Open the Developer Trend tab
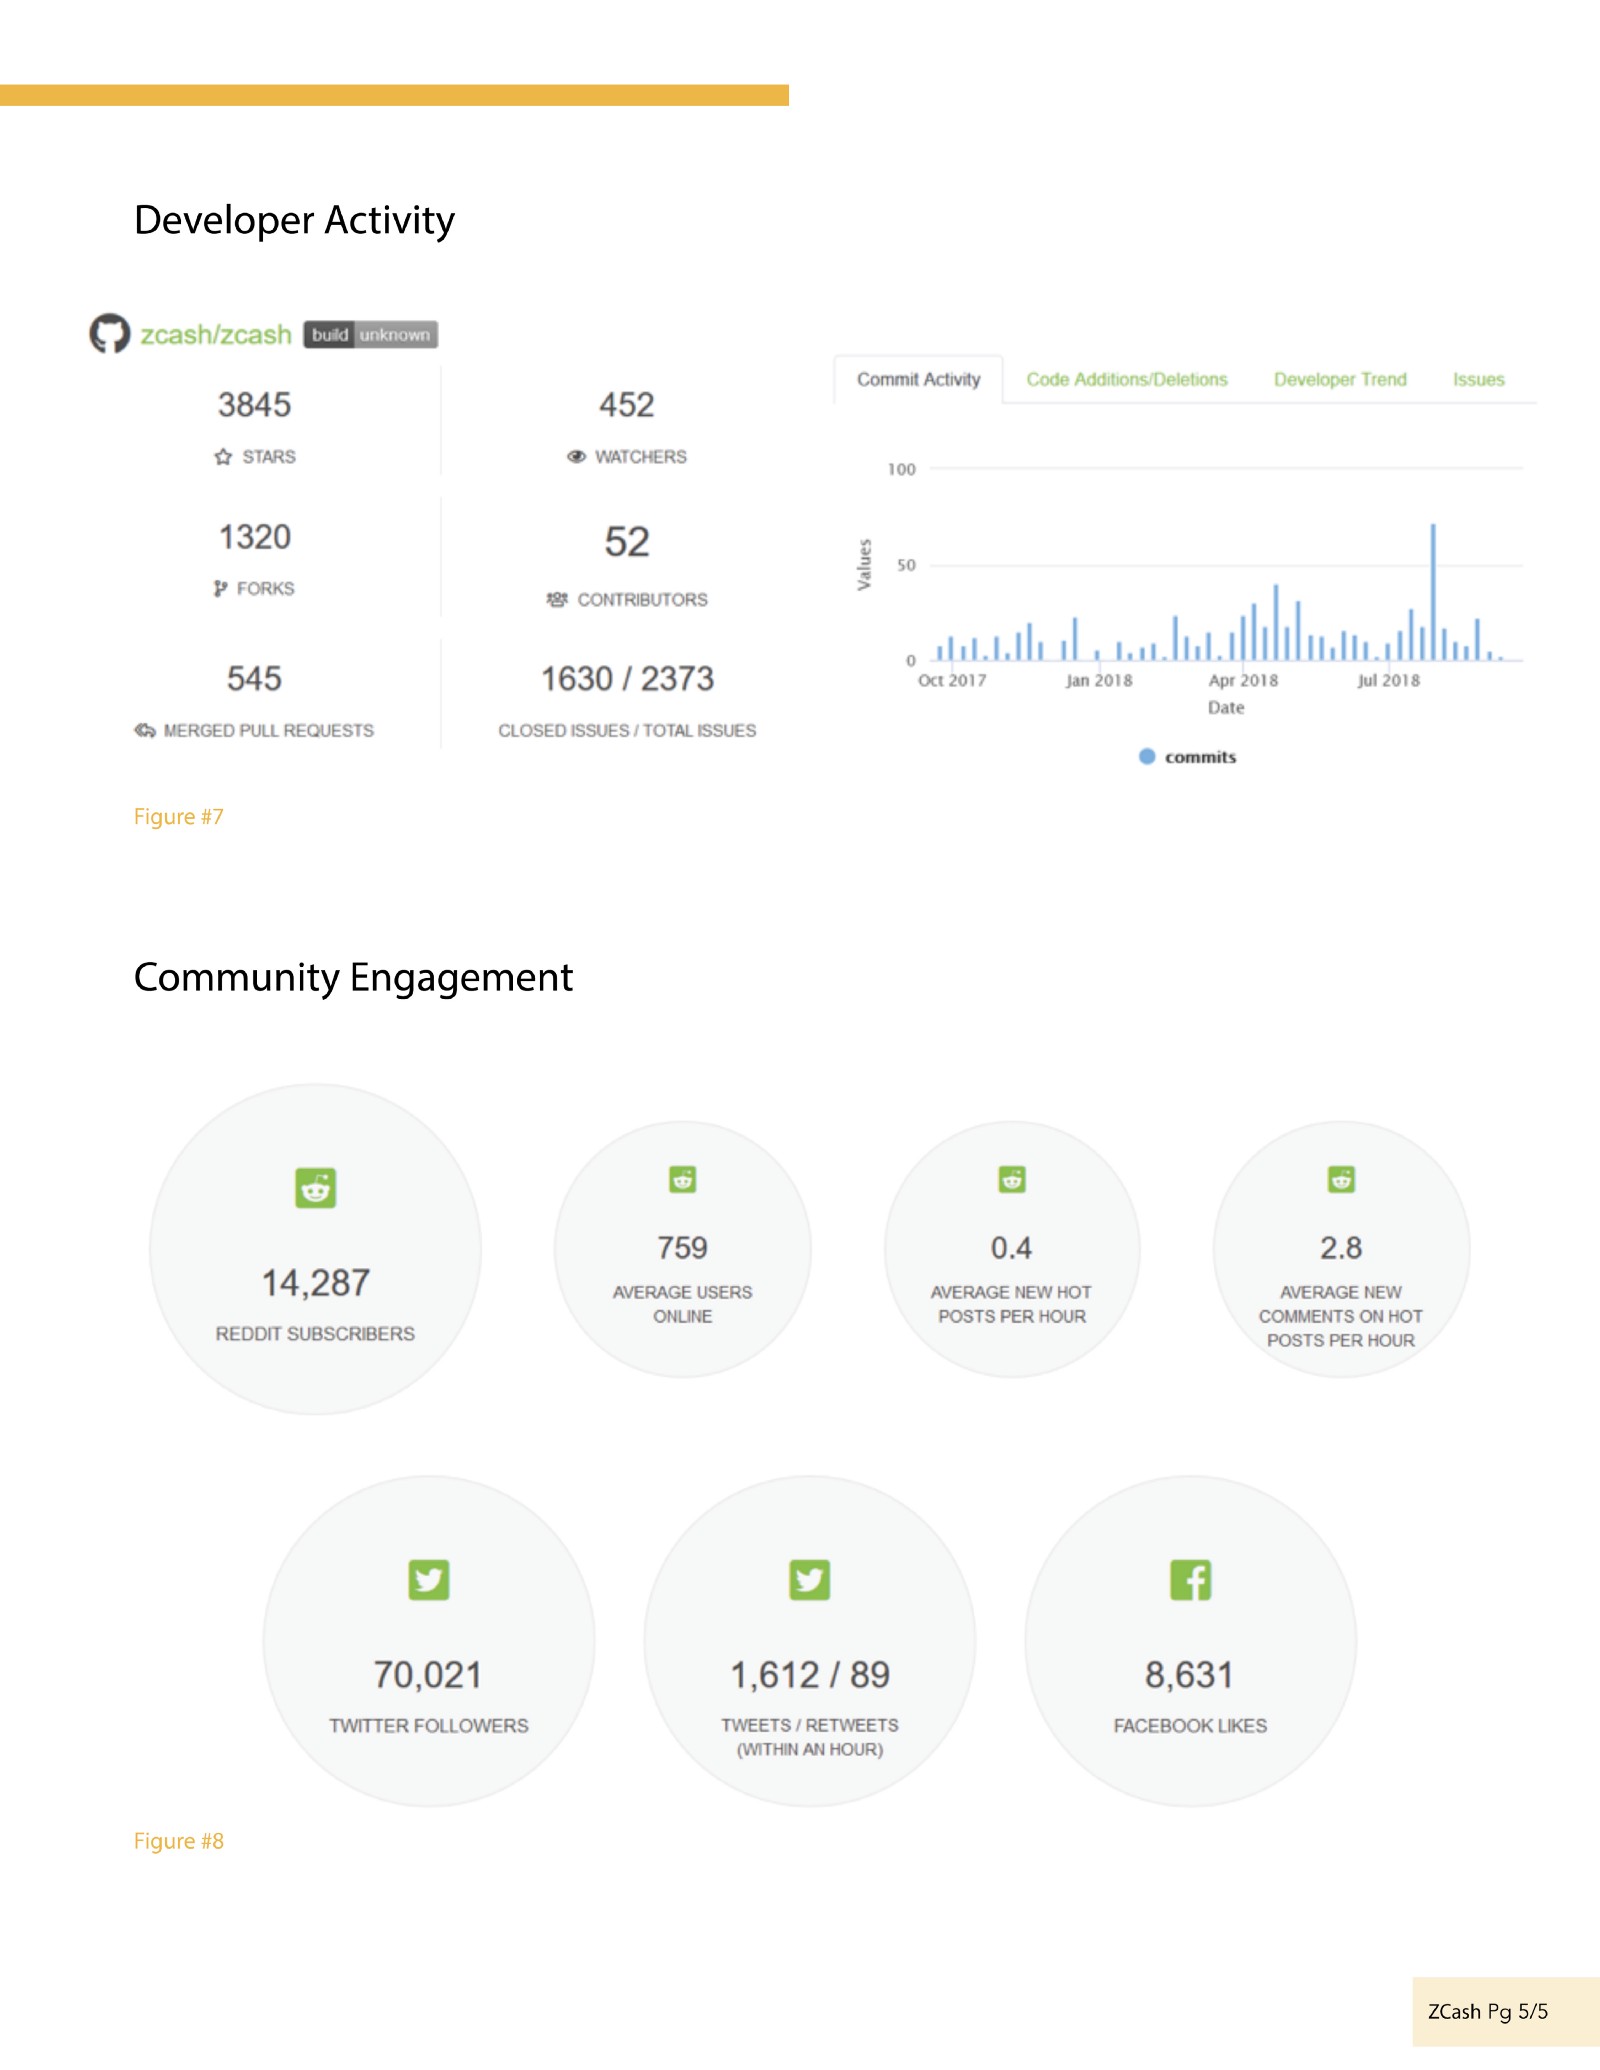Screen dimensions: 1600x2070 tap(1340, 380)
